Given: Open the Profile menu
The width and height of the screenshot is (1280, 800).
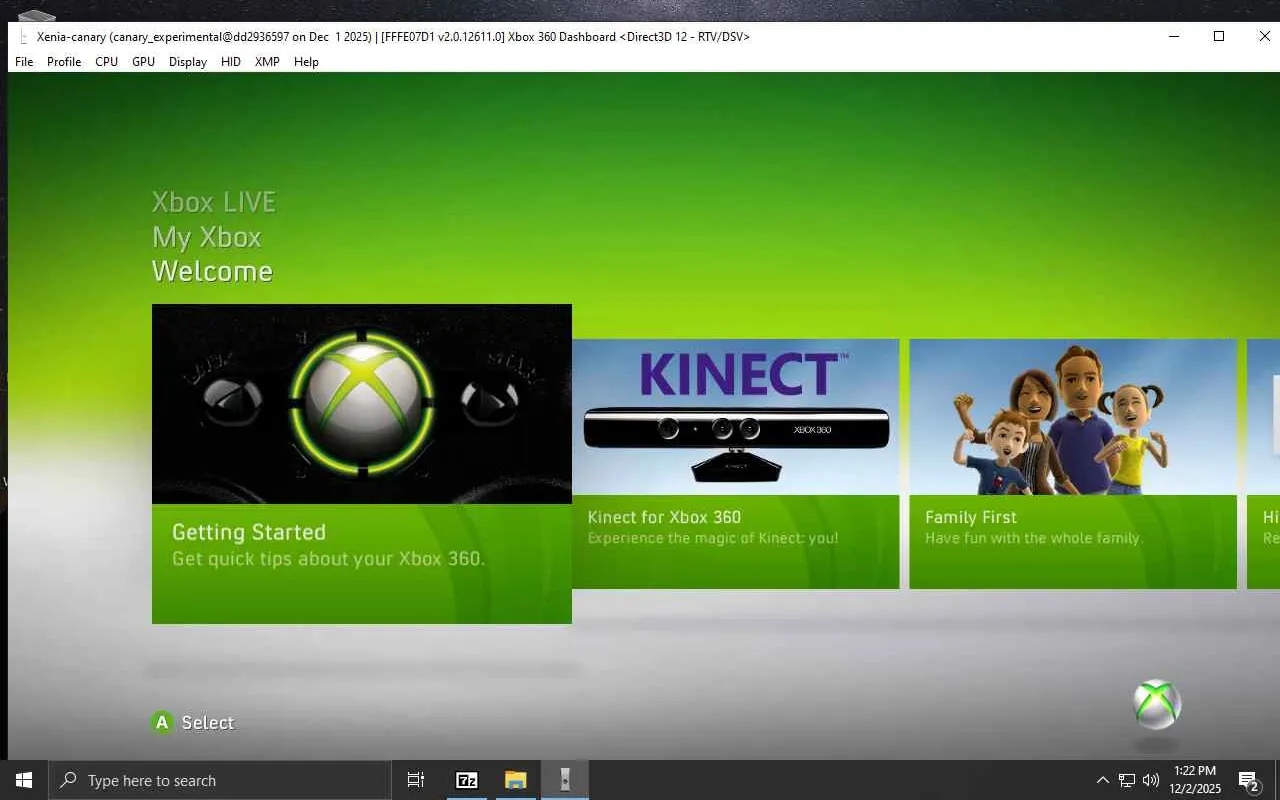Looking at the screenshot, I should tap(64, 62).
